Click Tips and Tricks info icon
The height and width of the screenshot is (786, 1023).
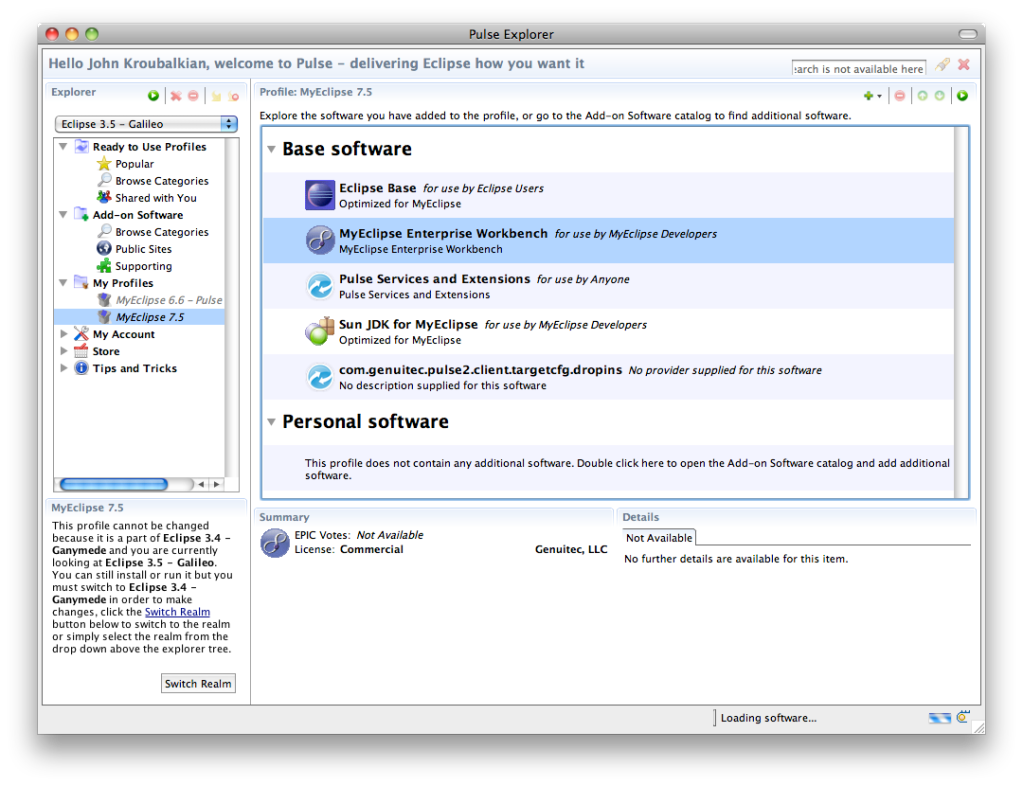coord(81,368)
